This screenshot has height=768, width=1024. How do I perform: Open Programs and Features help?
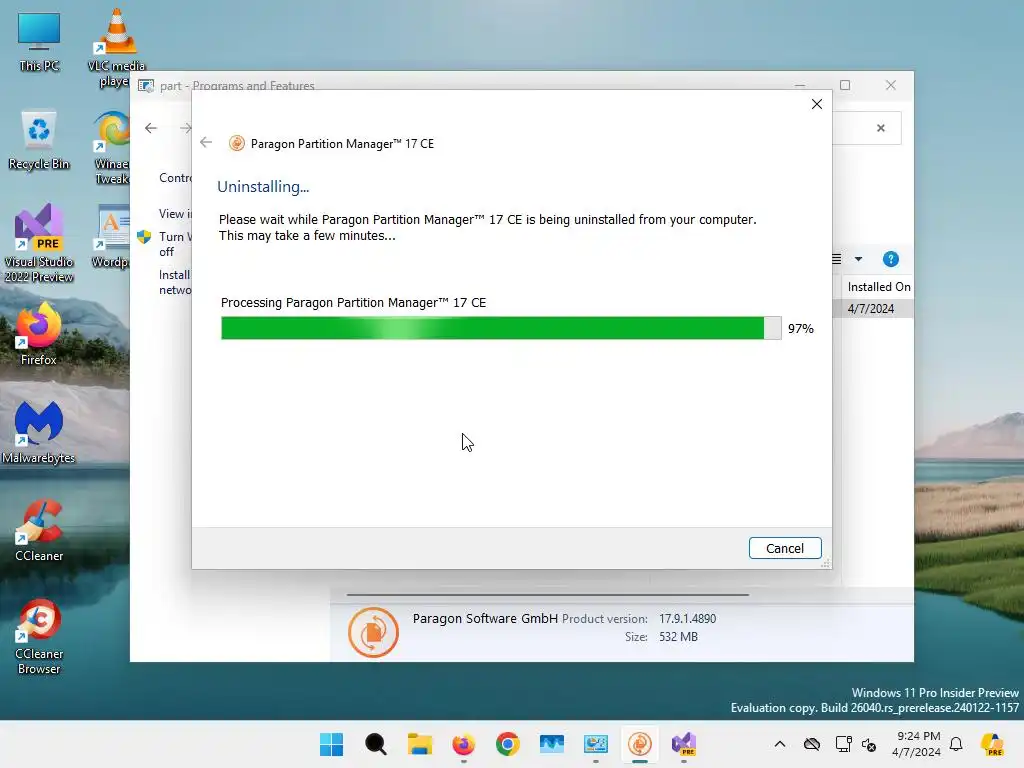[890, 259]
